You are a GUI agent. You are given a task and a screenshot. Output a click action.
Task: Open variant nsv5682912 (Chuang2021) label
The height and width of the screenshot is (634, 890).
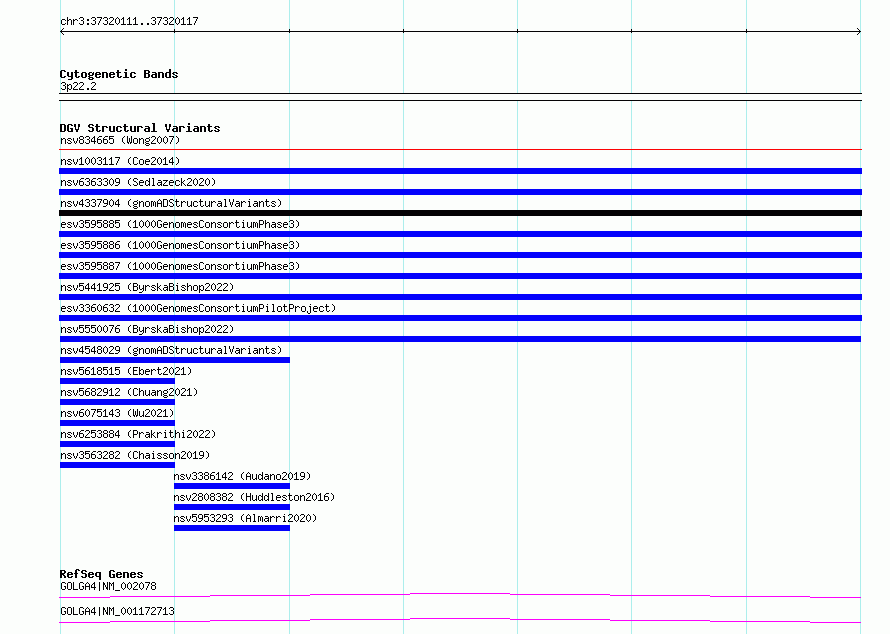pyautogui.click(x=129, y=392)
